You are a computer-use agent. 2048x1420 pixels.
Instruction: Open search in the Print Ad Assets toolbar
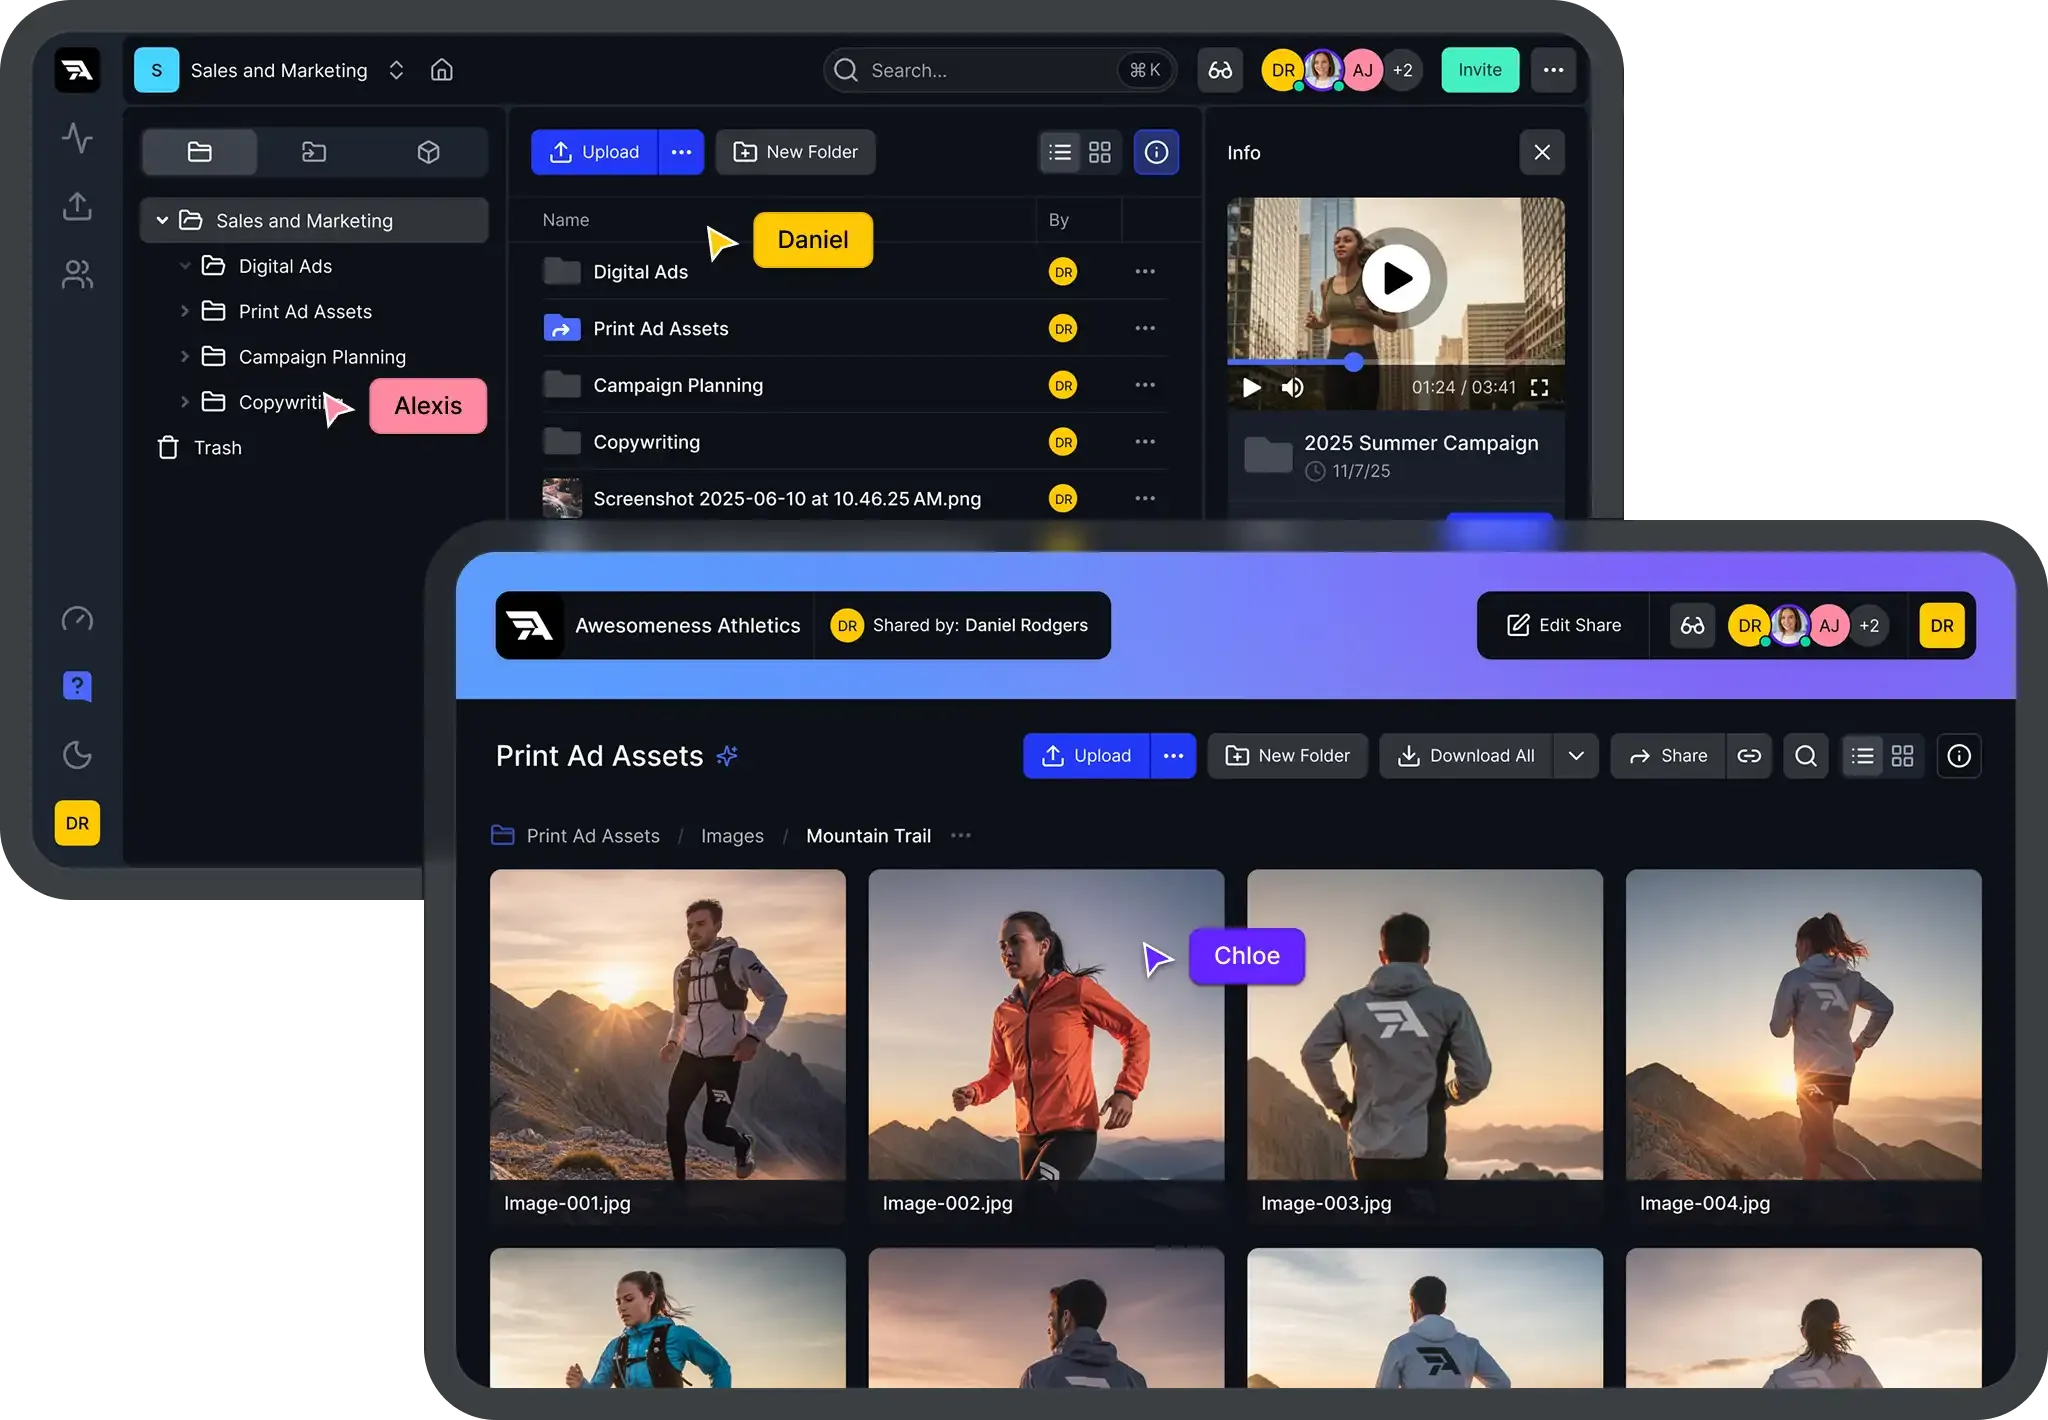click(x=1805, y=756)
